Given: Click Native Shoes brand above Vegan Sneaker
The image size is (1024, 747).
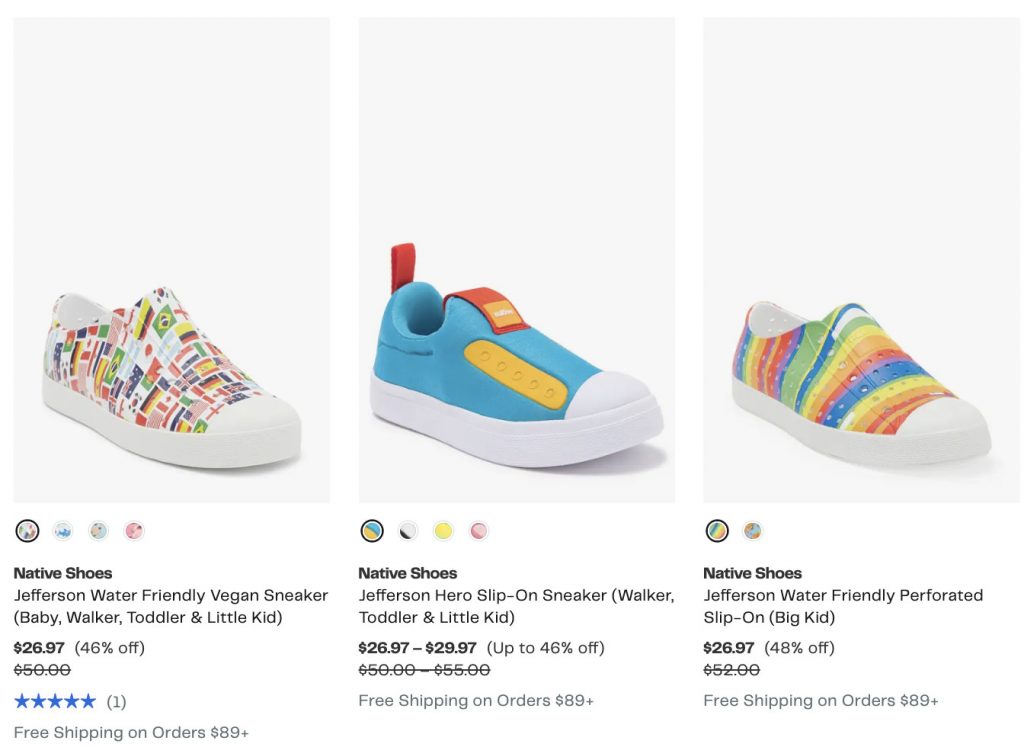Looking at the screenshot, I should (x=63, y=573).
